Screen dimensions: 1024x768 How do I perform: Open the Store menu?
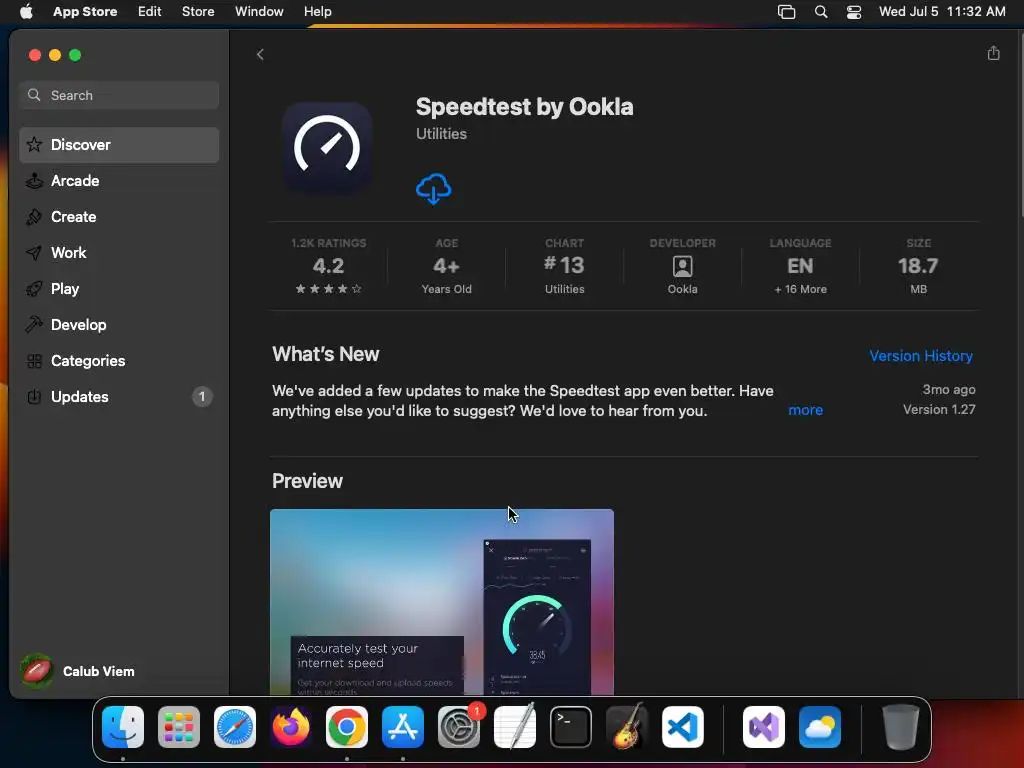(x=198, y=11)
